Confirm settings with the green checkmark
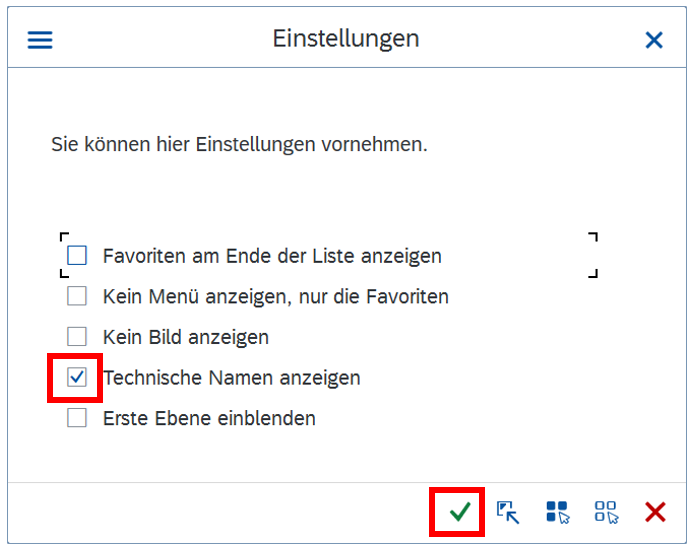This screenshot has height=550, width=691. pyautogui.click(x=459, y=512)
